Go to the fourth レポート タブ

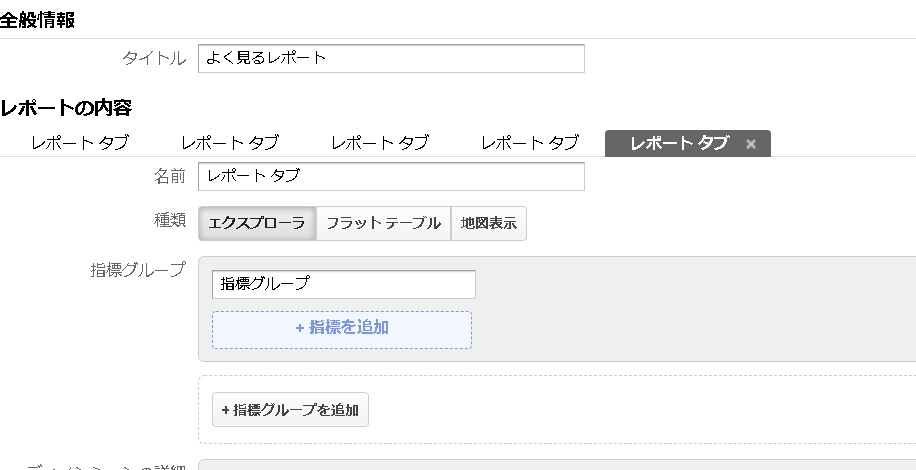(x=530, y=143)
